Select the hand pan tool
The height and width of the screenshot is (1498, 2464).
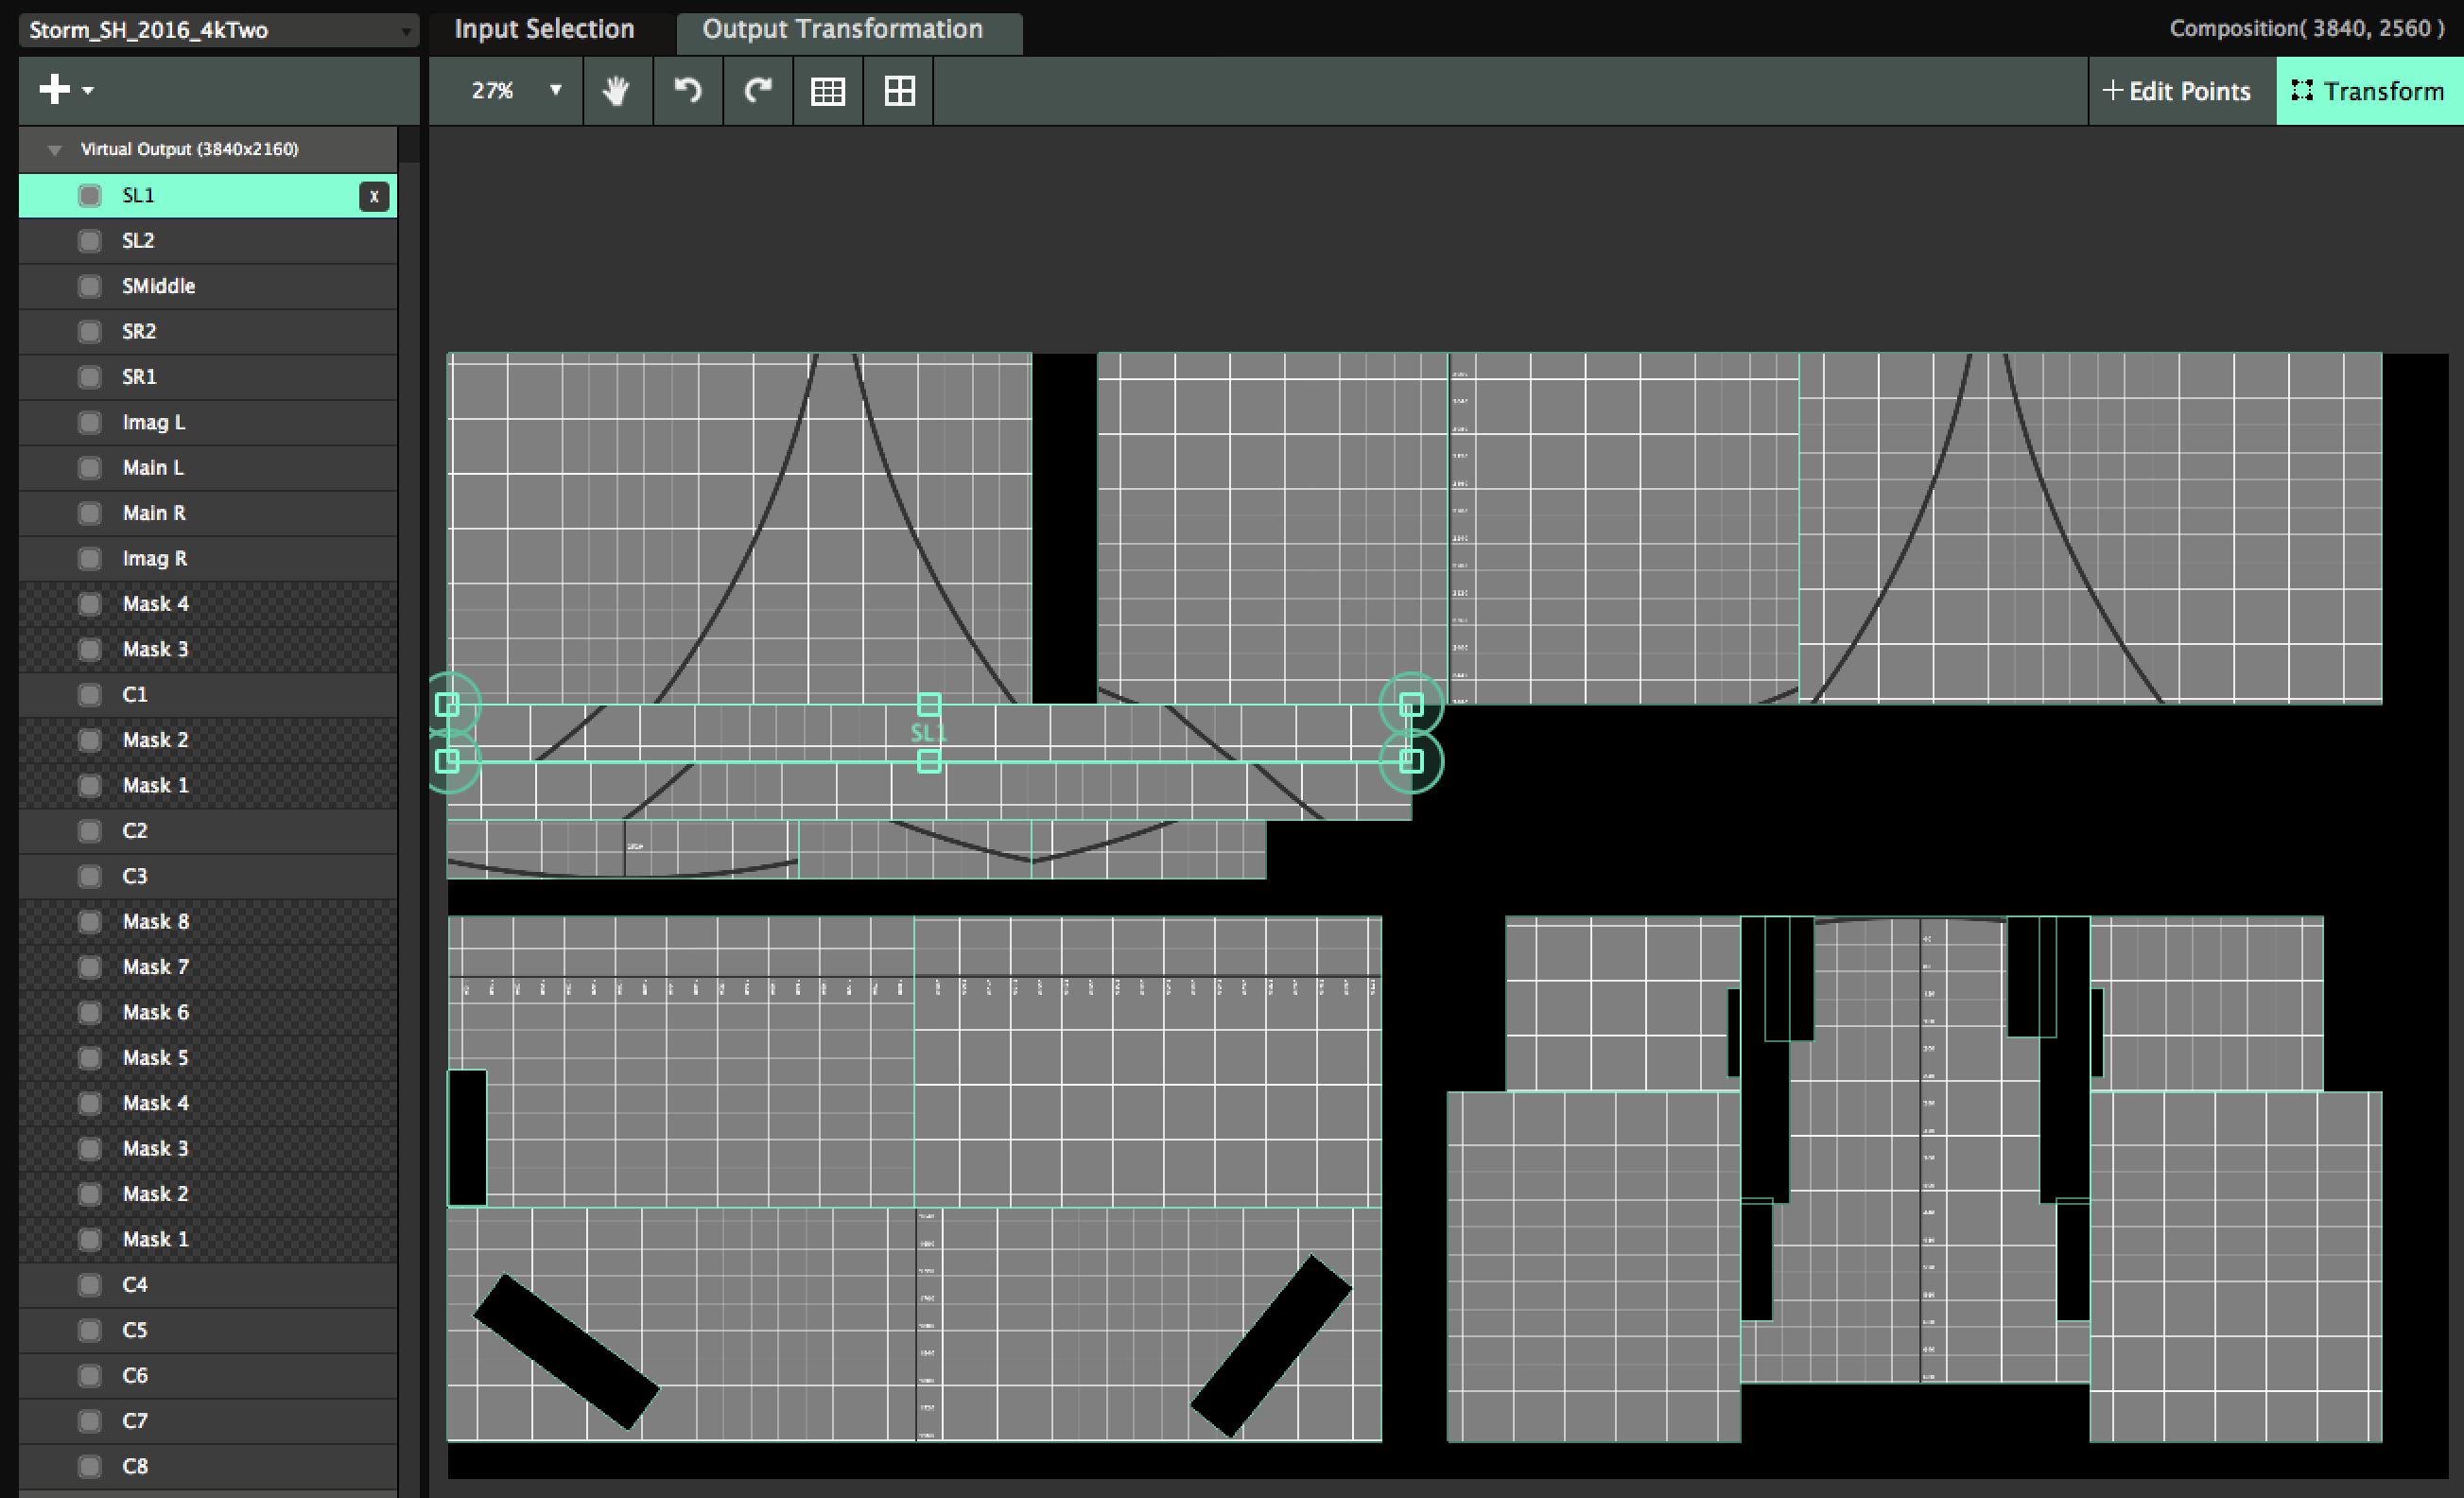click(616, 91)
